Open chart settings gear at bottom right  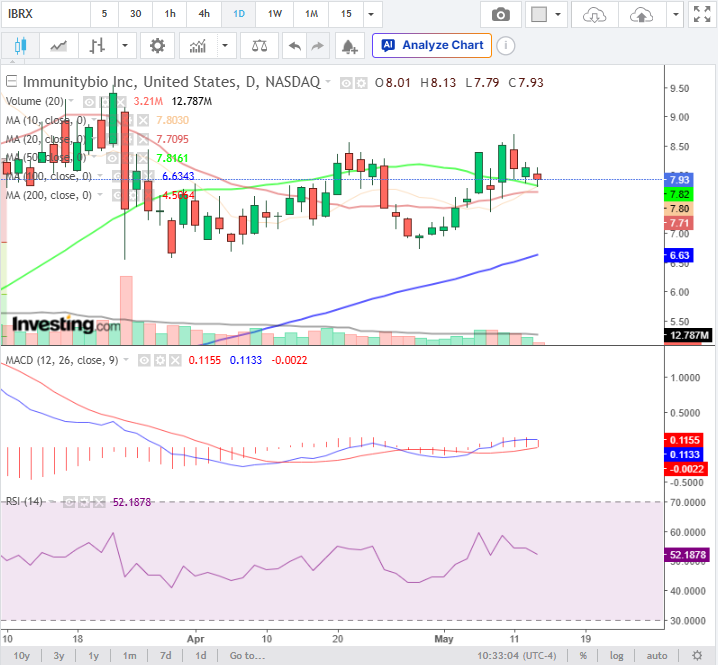(x=697, y=655)
